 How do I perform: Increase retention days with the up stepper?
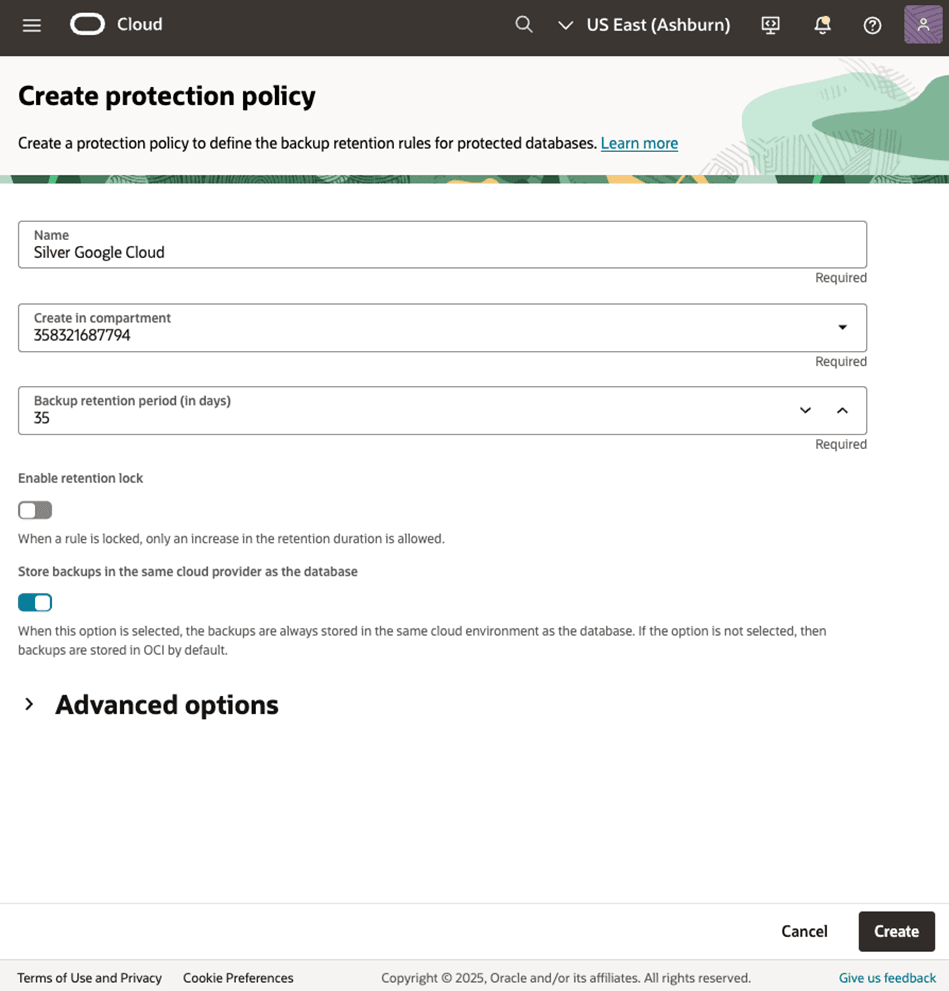coord(842,410)
